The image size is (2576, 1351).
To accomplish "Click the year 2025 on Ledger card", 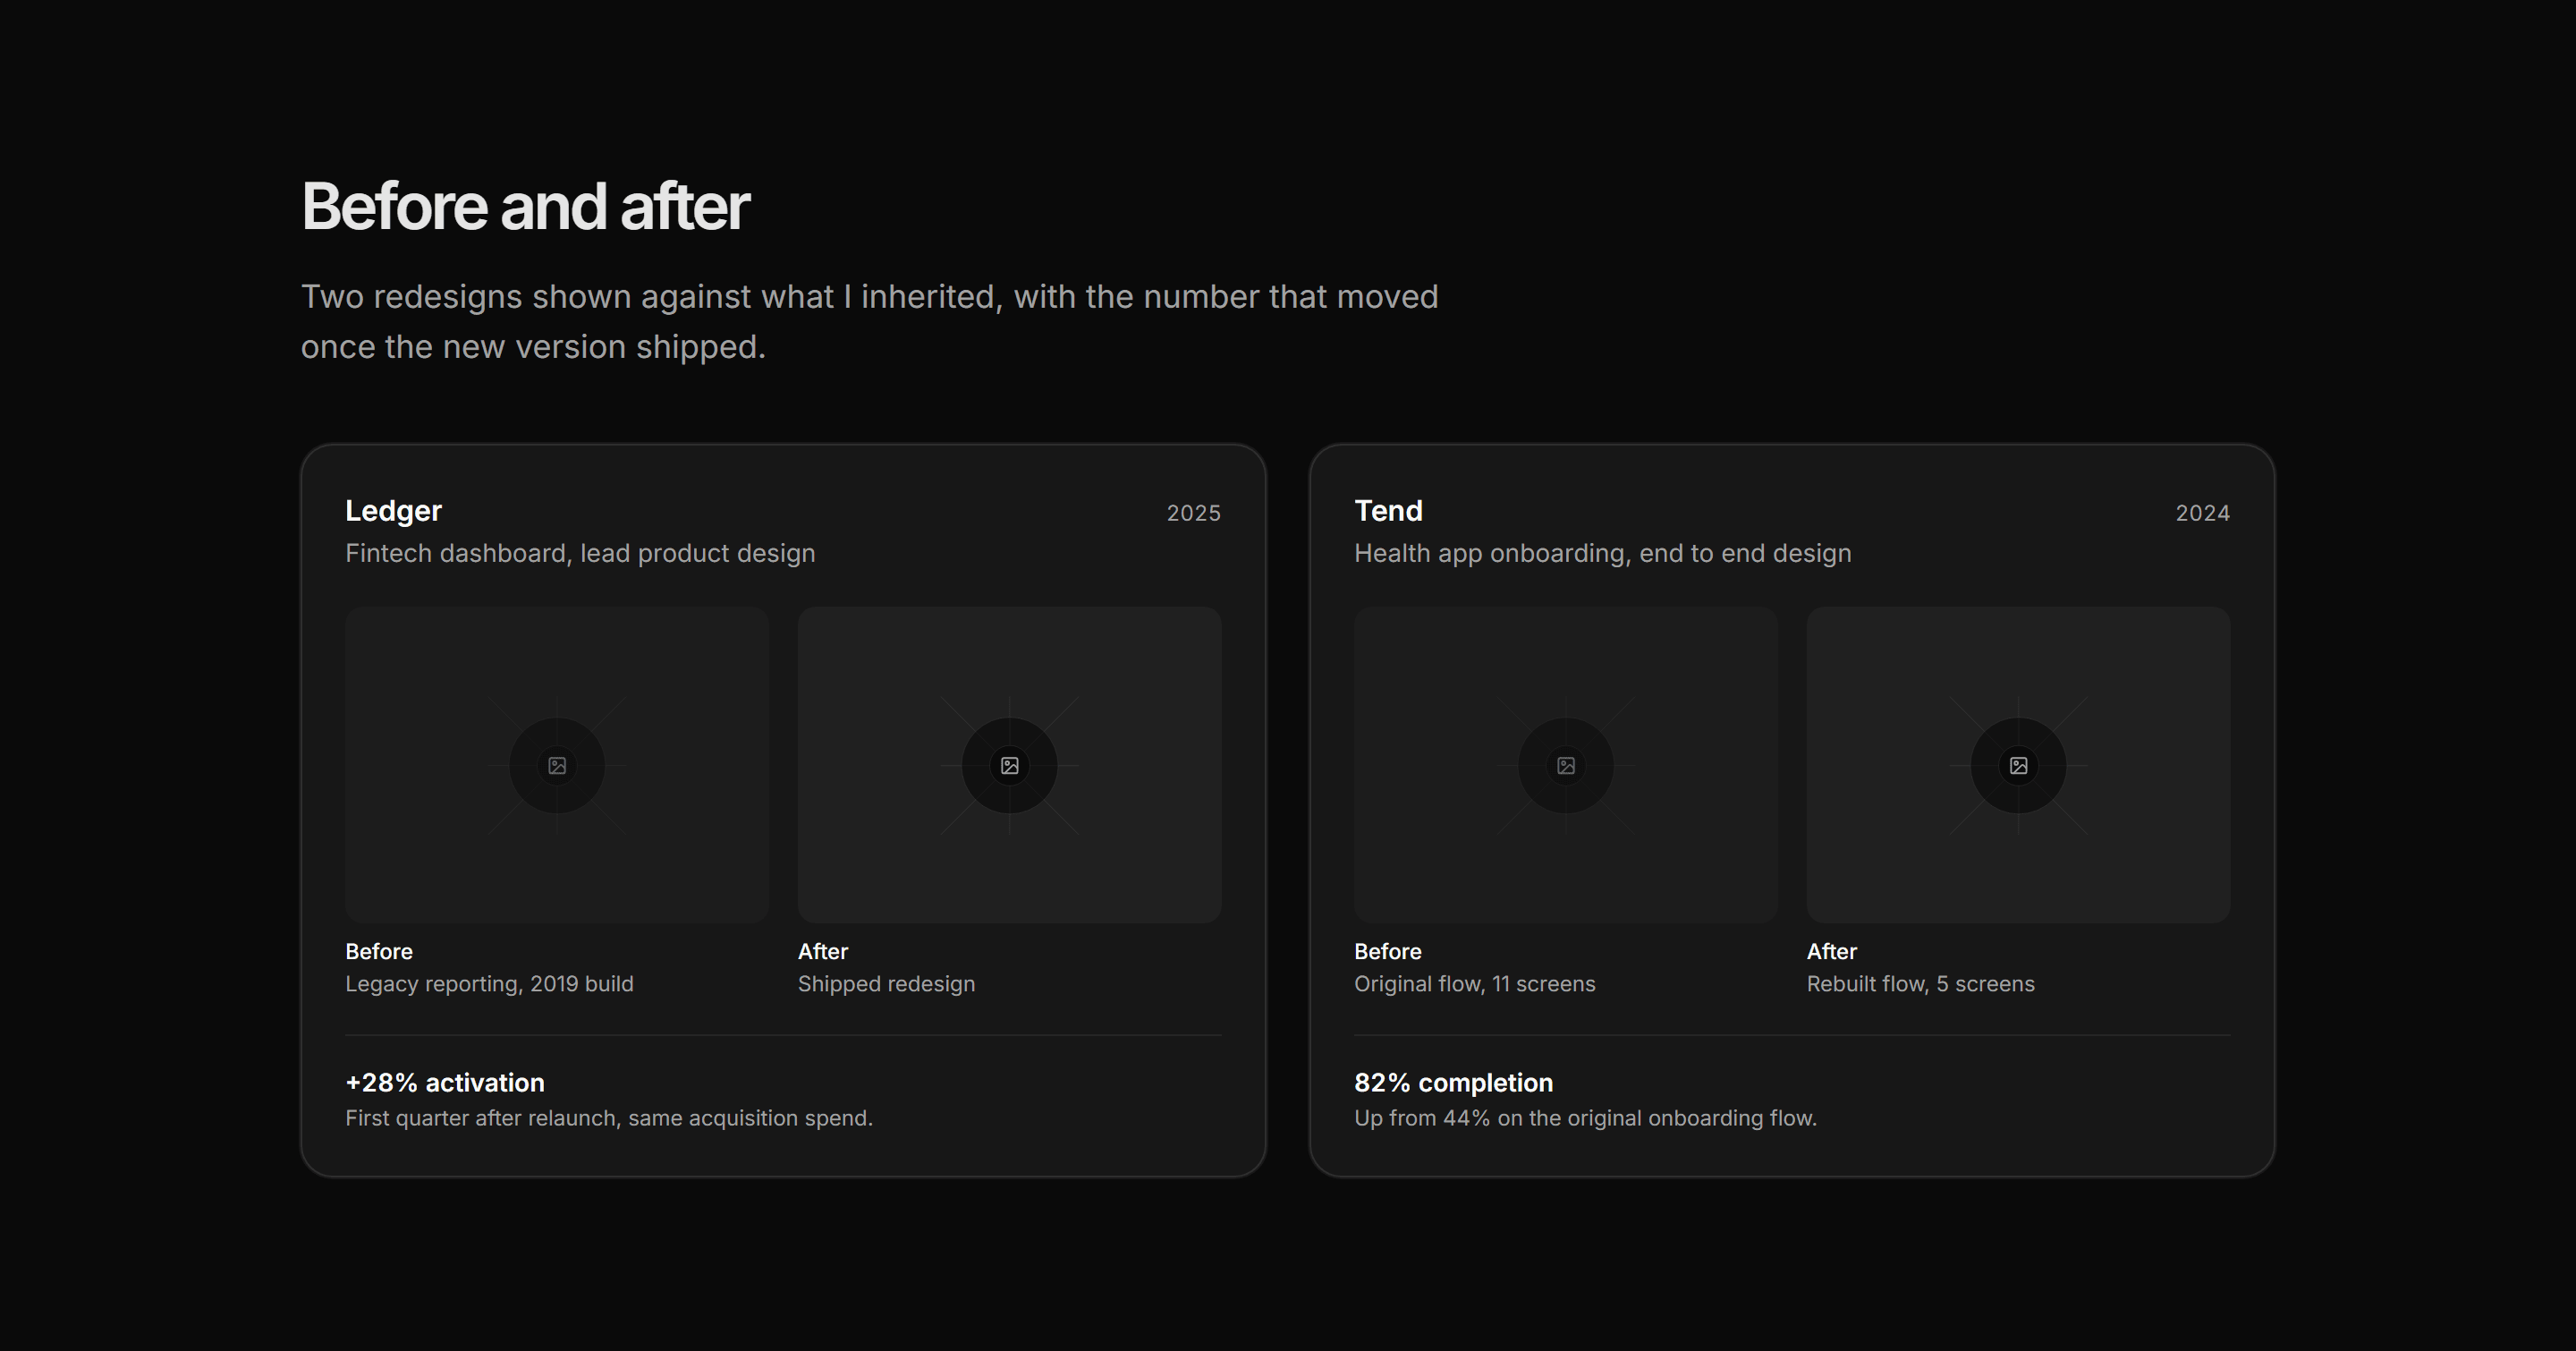I will point(1194,513).
